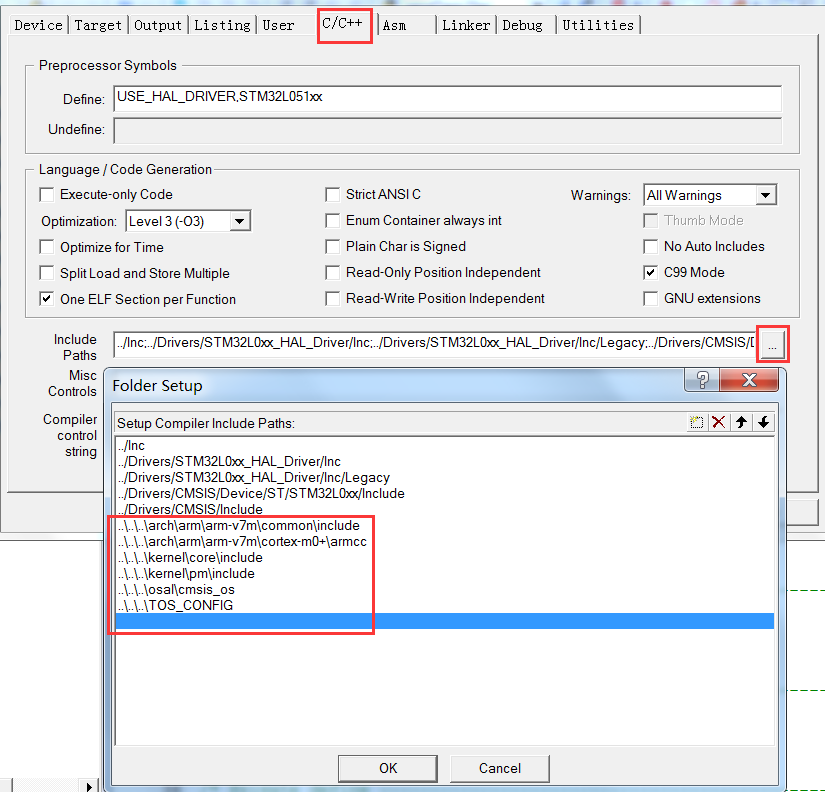825x792 pixels.
Task: Select the HAL_Driver/Inc/Legacy path
Action: tap(445, 477)
